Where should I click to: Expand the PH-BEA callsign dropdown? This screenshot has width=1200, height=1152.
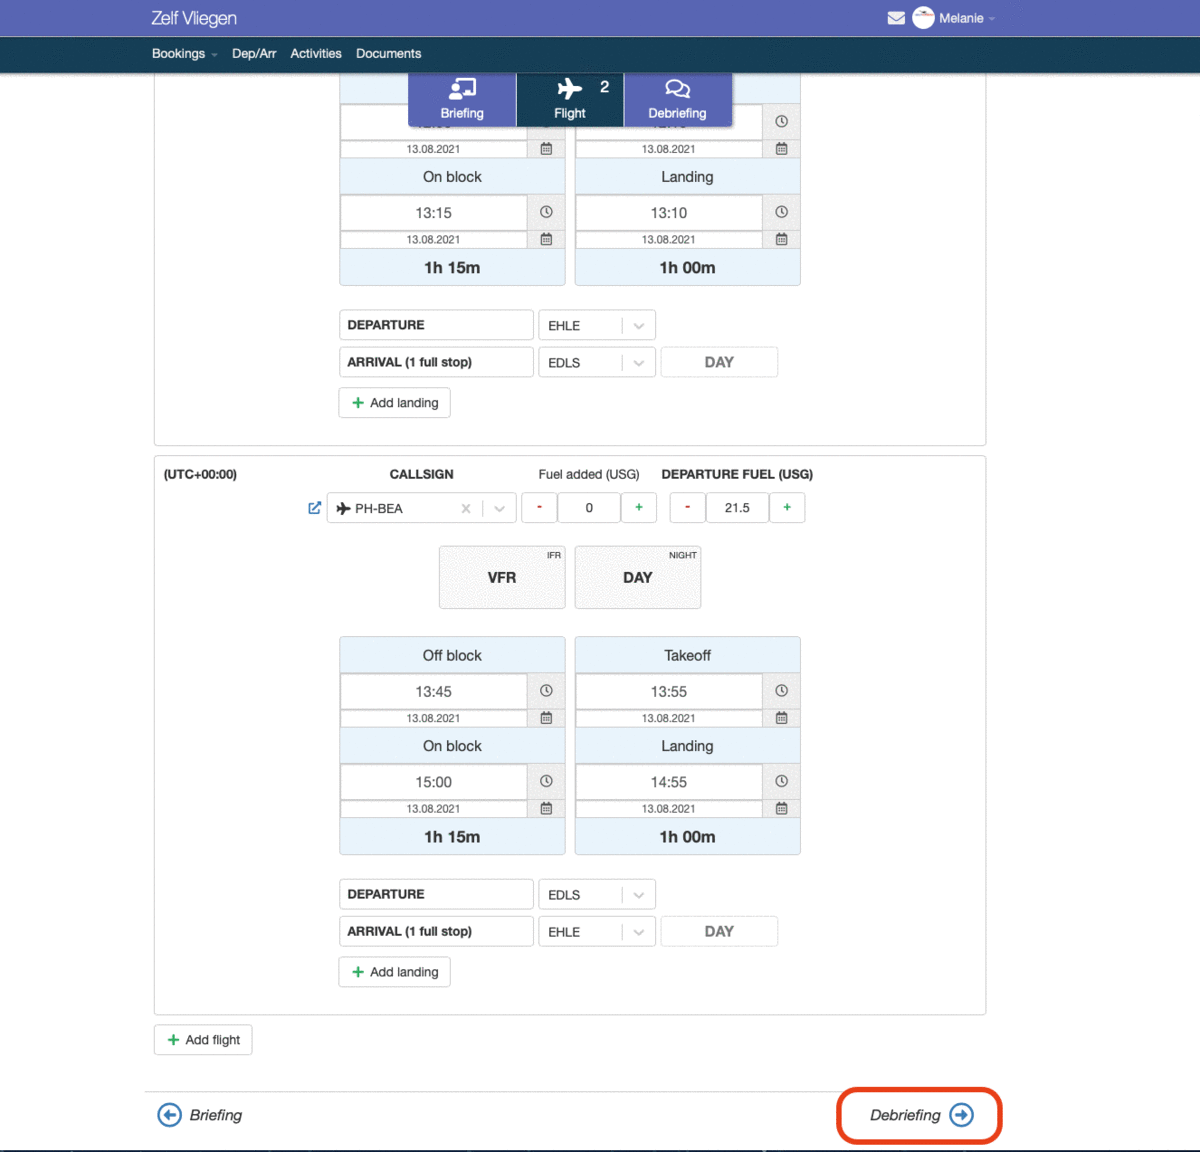(499, 508)
